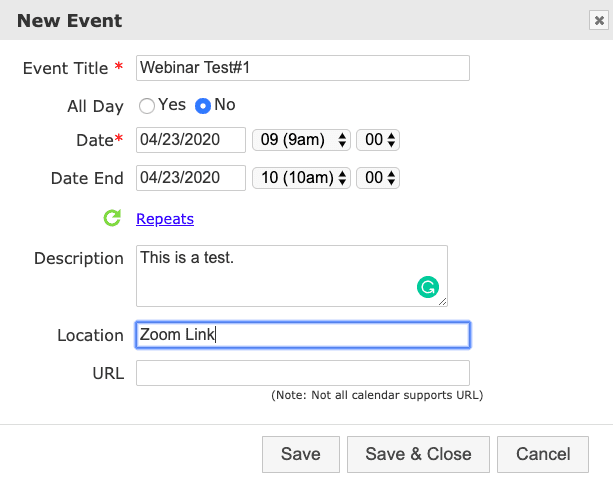Screen dimensions: 613x482
Task: Open the start minutes dropdown
Action: (x=378, y=141)
